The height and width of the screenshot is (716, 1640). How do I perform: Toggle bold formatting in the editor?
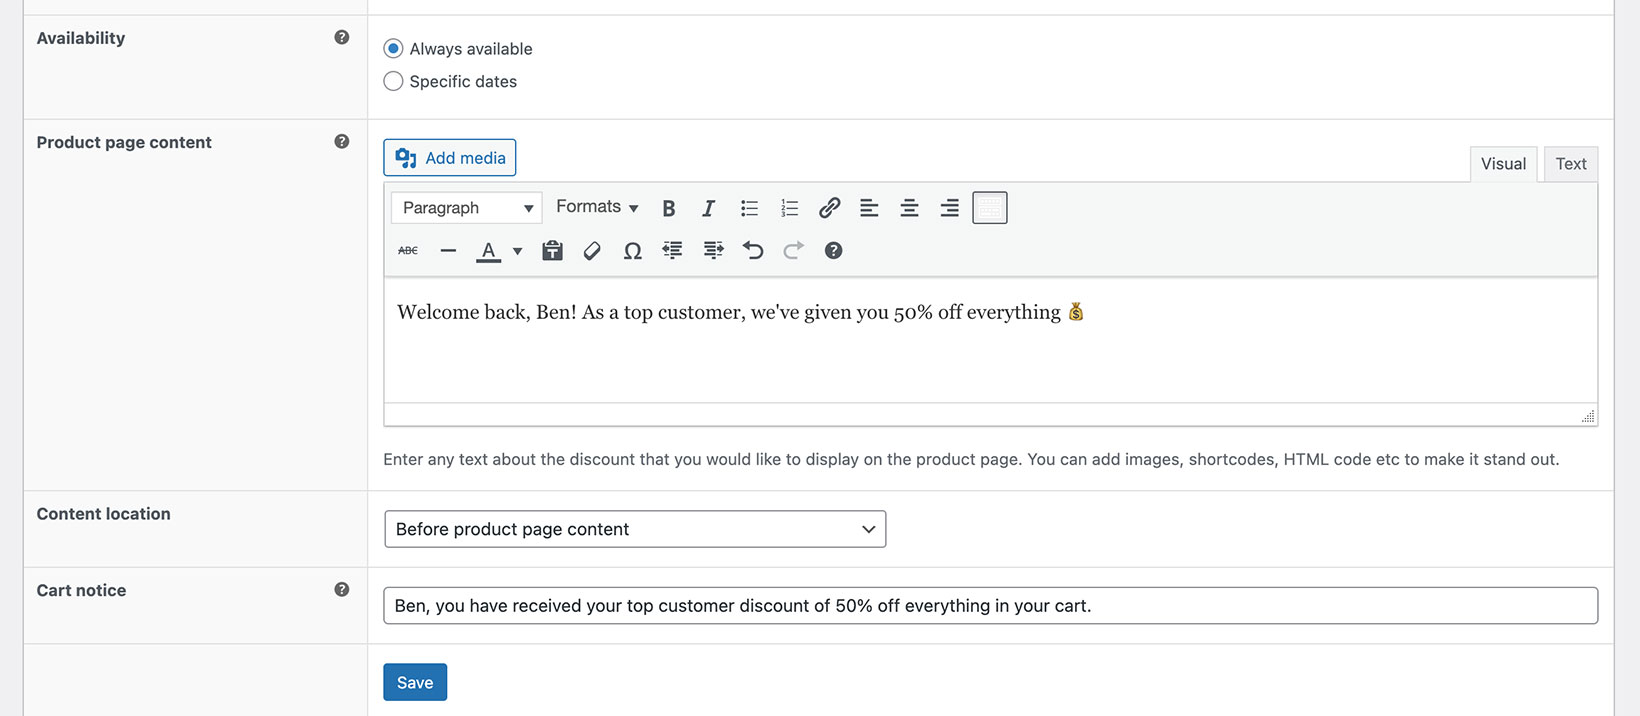click(669, 208)
